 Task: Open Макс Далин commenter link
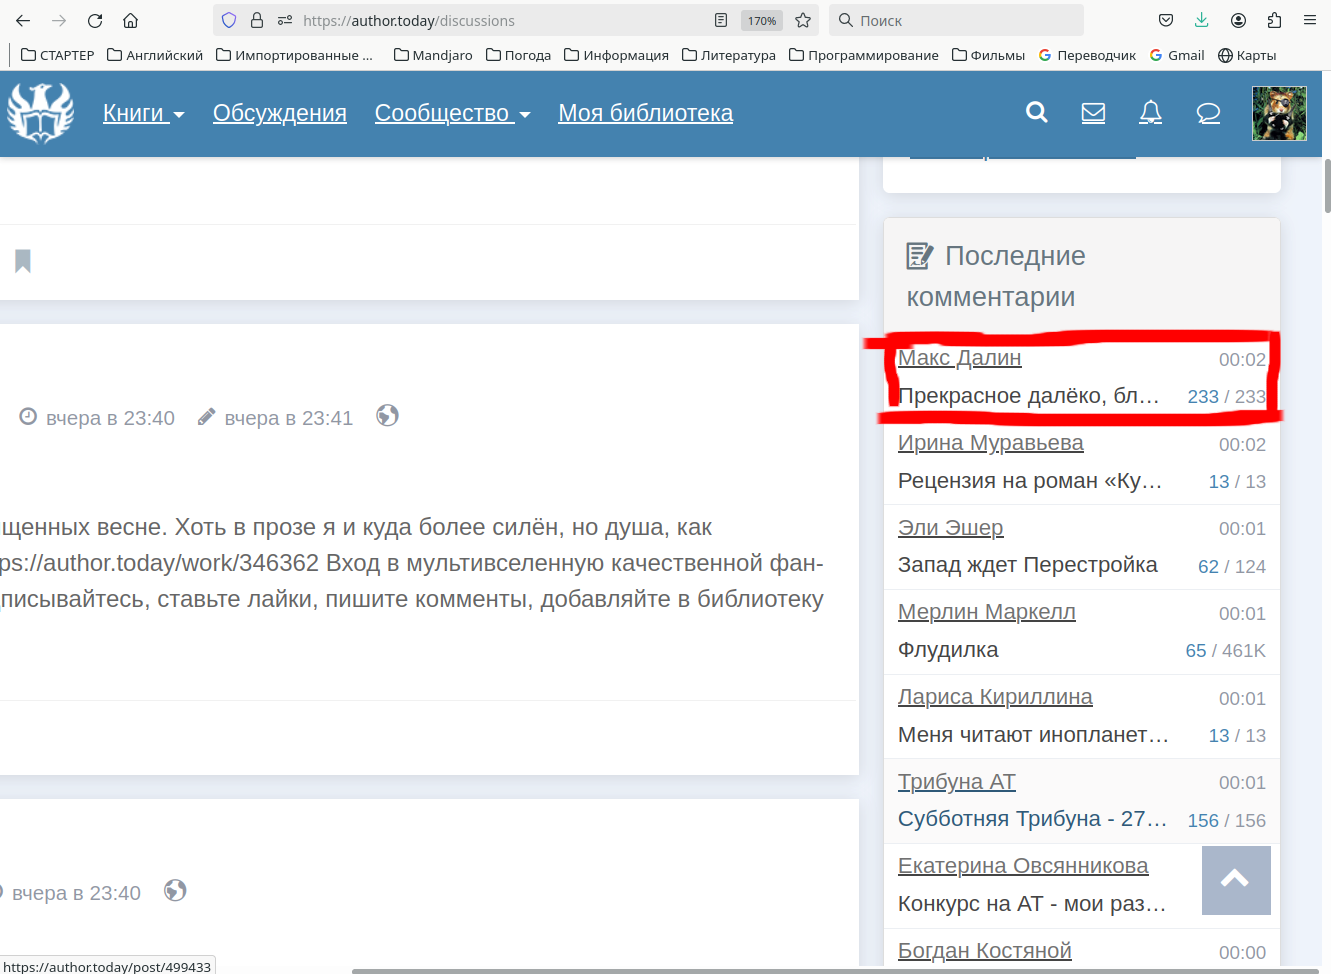[959, 358]
